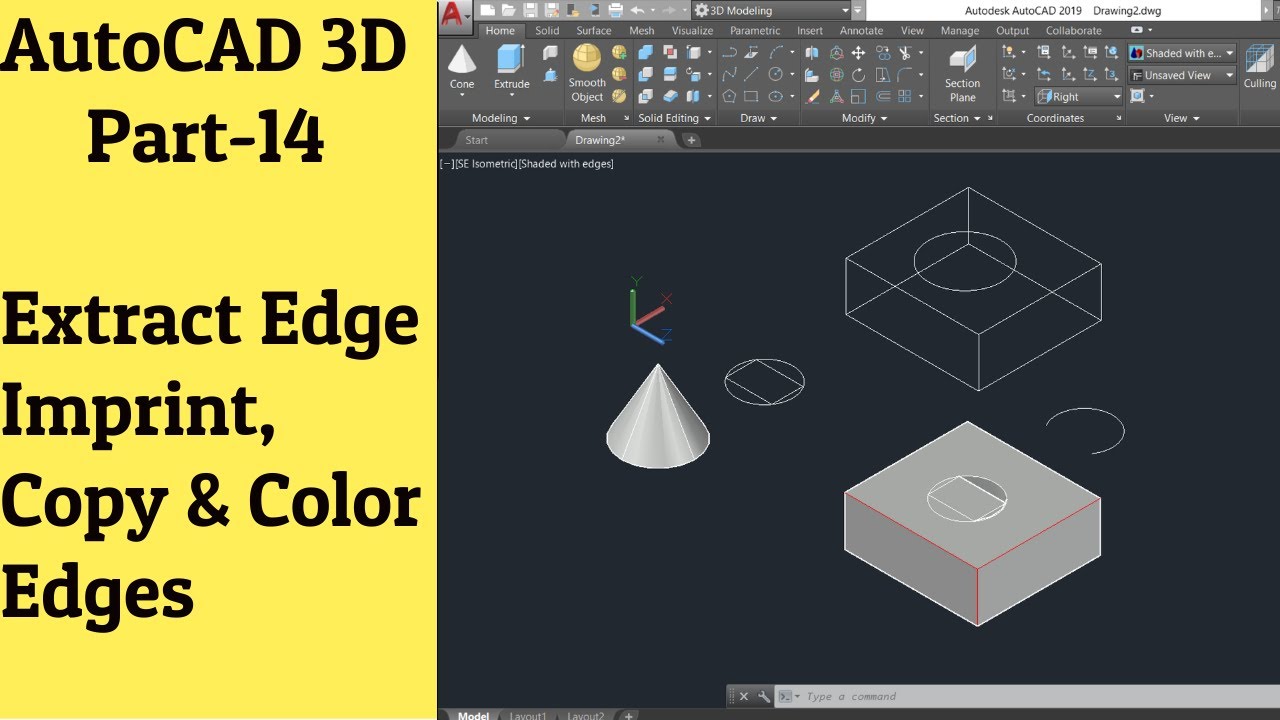
Task: Close the Drawing2 file tab
Action: (660, 140)
